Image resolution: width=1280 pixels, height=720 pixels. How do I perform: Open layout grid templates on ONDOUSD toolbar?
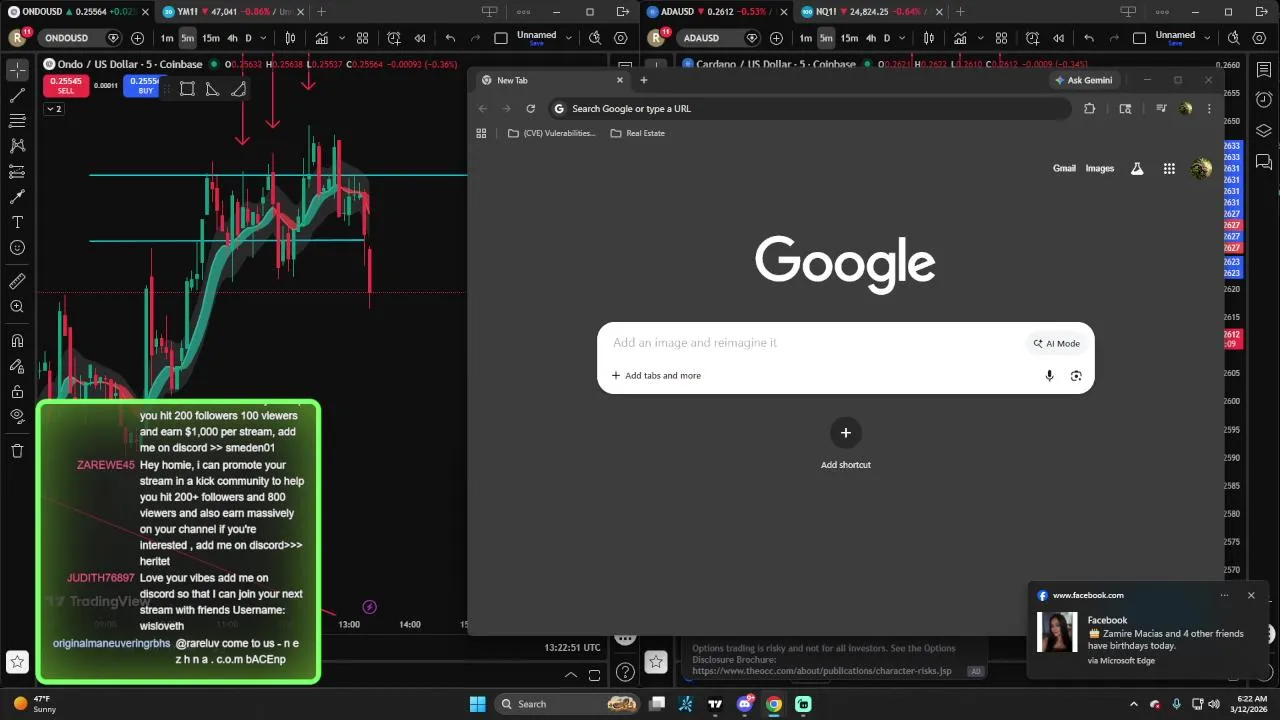coord(362,38)
